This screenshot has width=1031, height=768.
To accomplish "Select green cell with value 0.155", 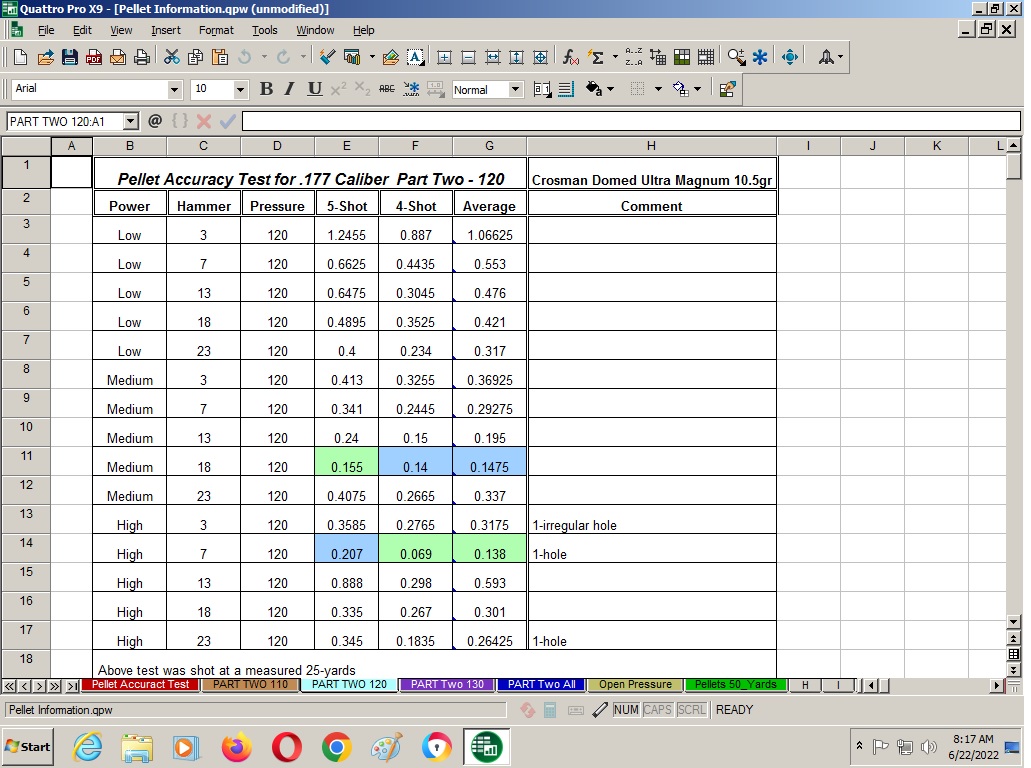I will pyautogui.click(x=347, y=462).
